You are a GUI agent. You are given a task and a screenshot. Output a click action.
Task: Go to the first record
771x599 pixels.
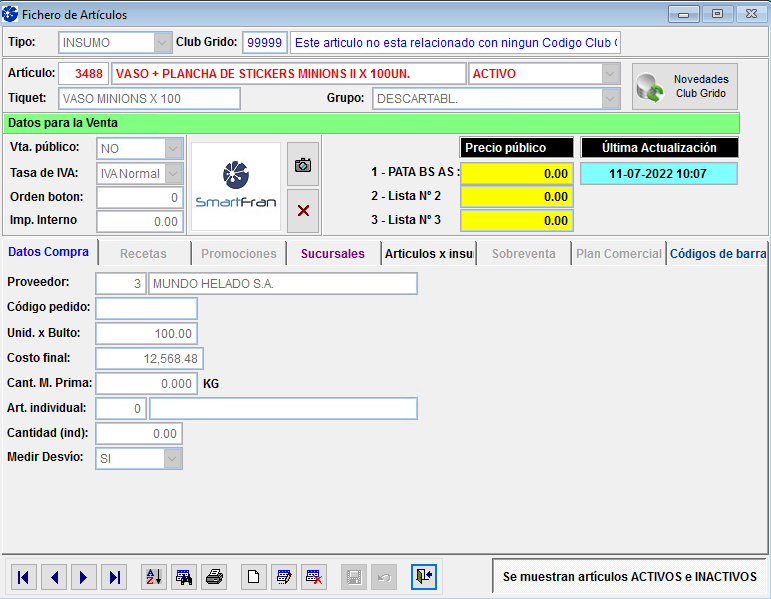pos(24,576)
